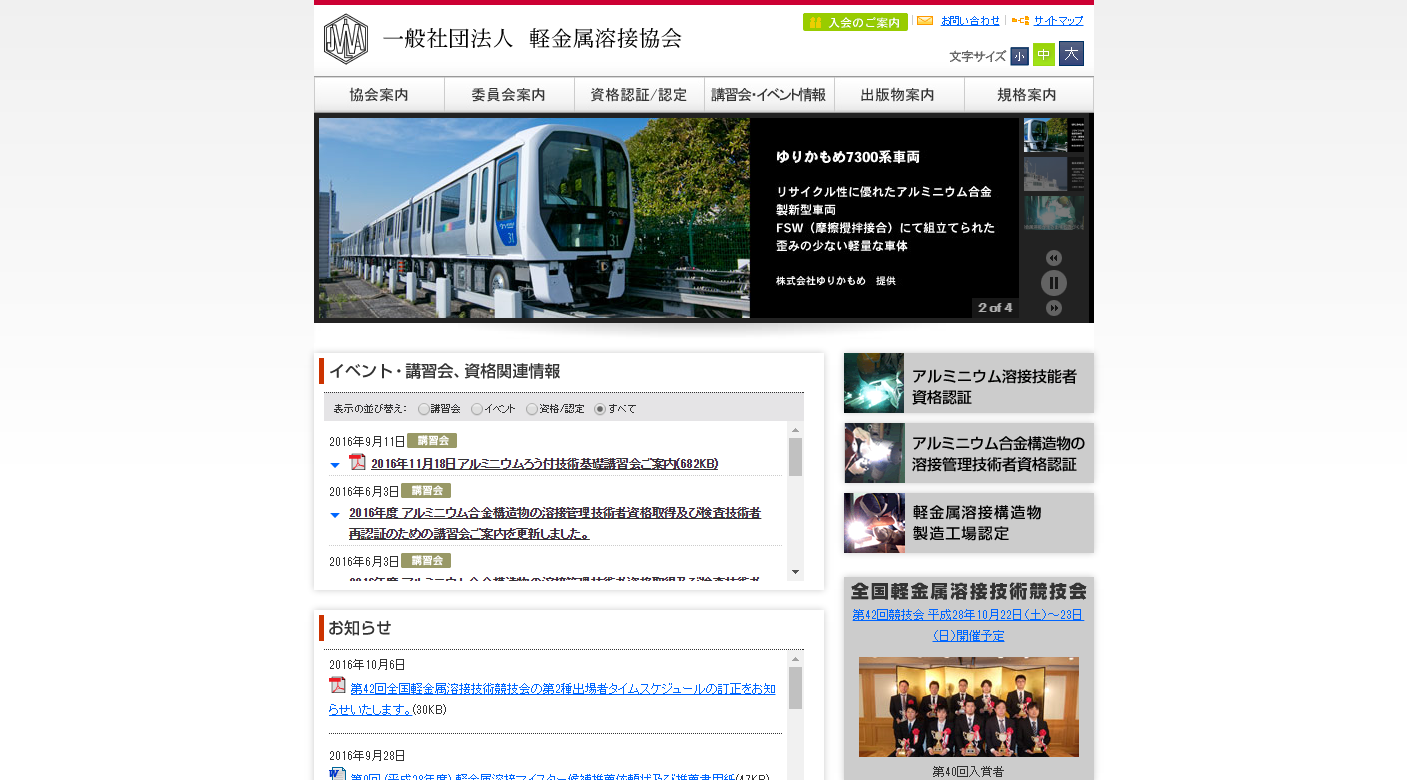Open the 入会のご案内 membership button

(855, 22)
